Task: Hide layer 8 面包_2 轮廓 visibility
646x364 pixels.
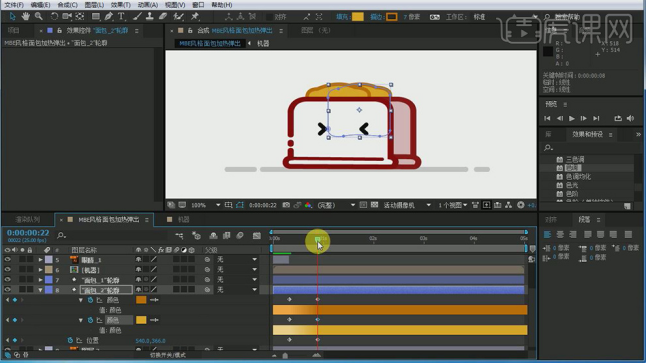Action: tap(7, 290)
